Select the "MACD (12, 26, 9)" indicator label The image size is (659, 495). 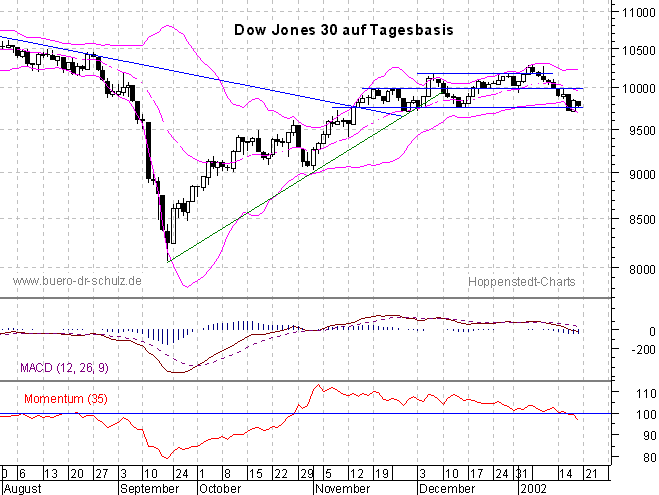pos(64,368)
